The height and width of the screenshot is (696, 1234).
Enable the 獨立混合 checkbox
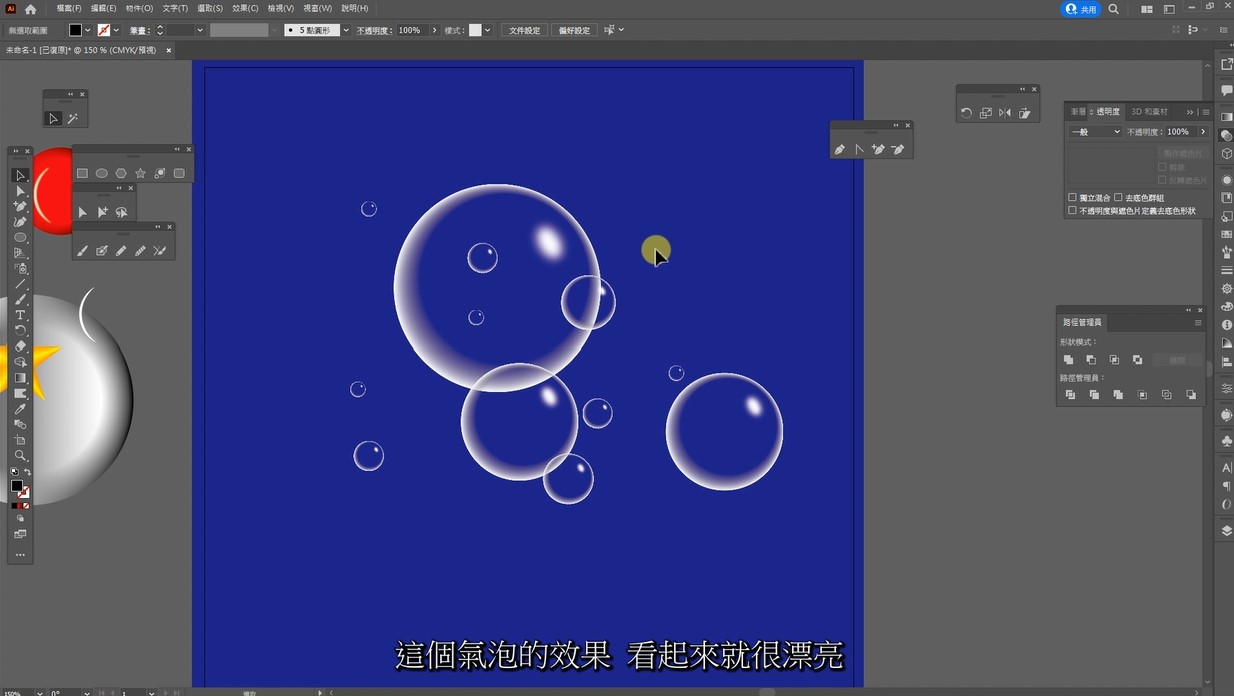coord(1073,198)
